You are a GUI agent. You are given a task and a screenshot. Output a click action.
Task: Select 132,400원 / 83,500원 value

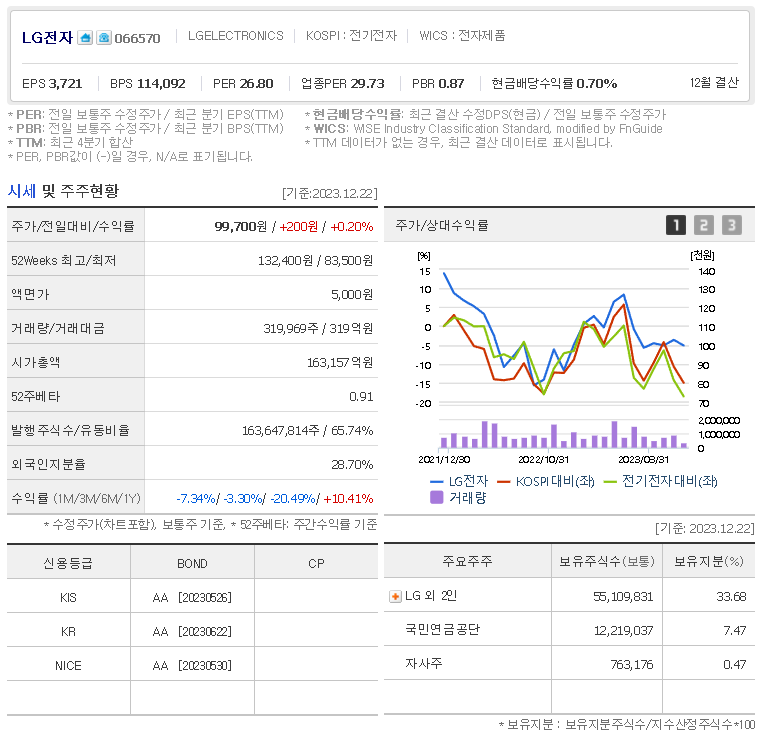(315, 260)
